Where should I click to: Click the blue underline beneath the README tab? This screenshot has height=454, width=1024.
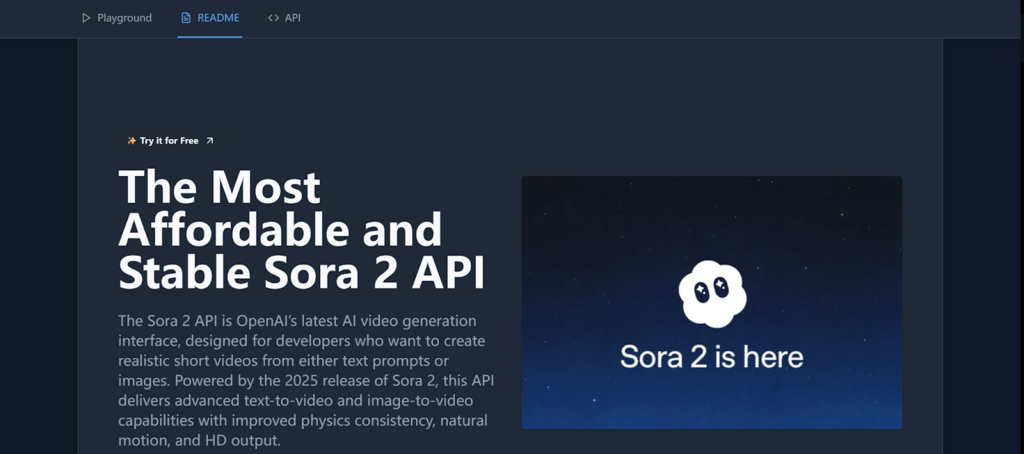point(210,37)
